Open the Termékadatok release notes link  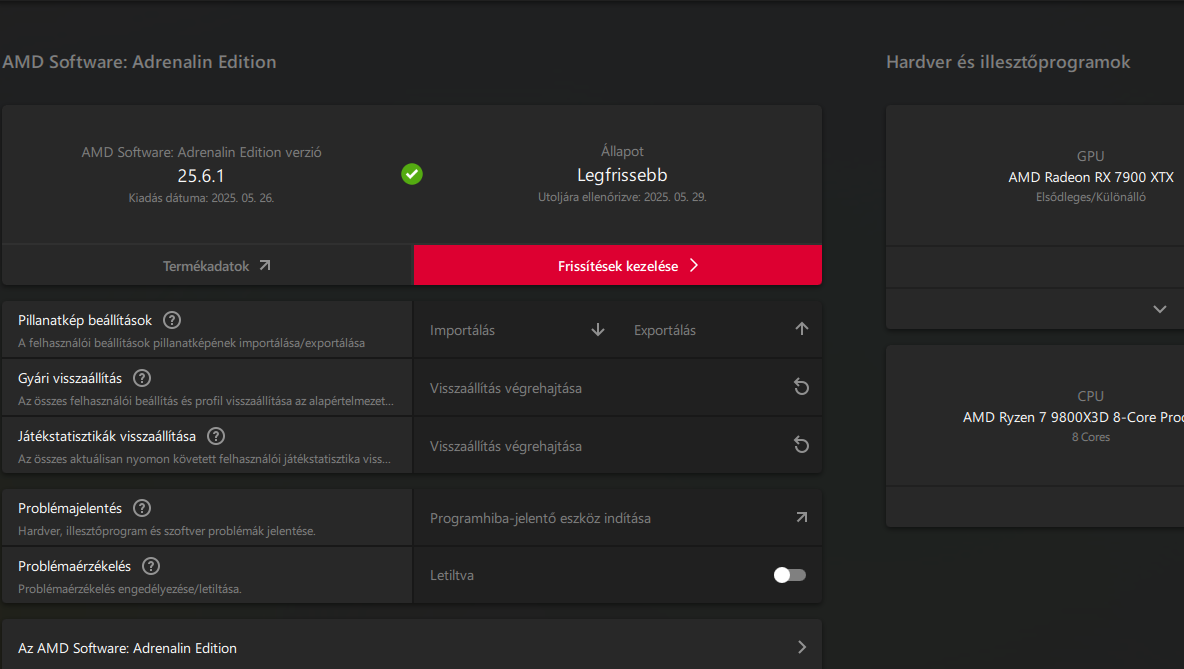point(207,266)
